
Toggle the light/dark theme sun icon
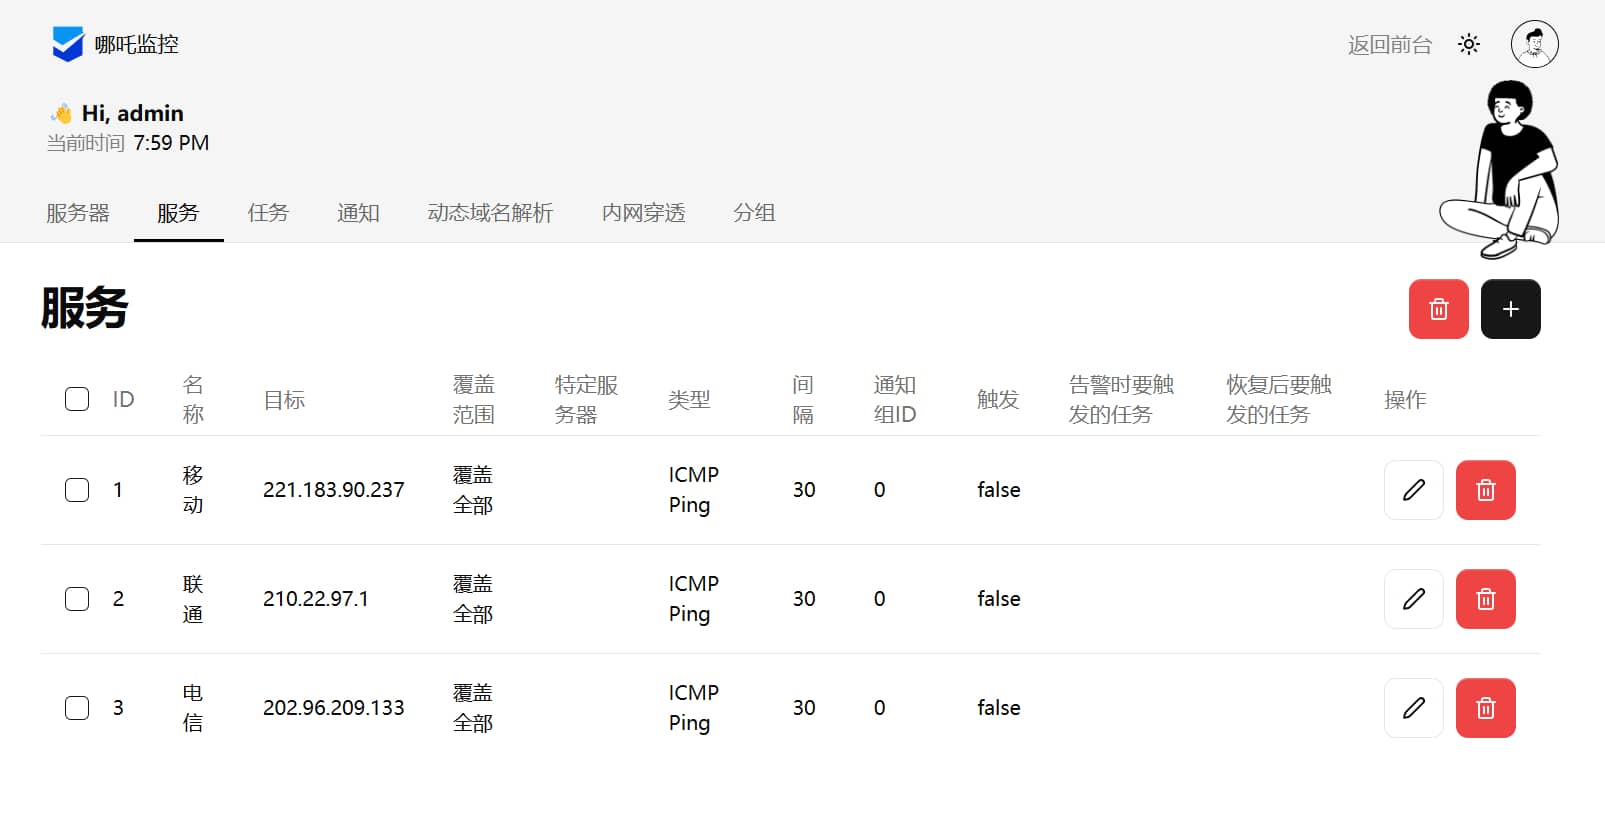click(x=1469, y=44)
